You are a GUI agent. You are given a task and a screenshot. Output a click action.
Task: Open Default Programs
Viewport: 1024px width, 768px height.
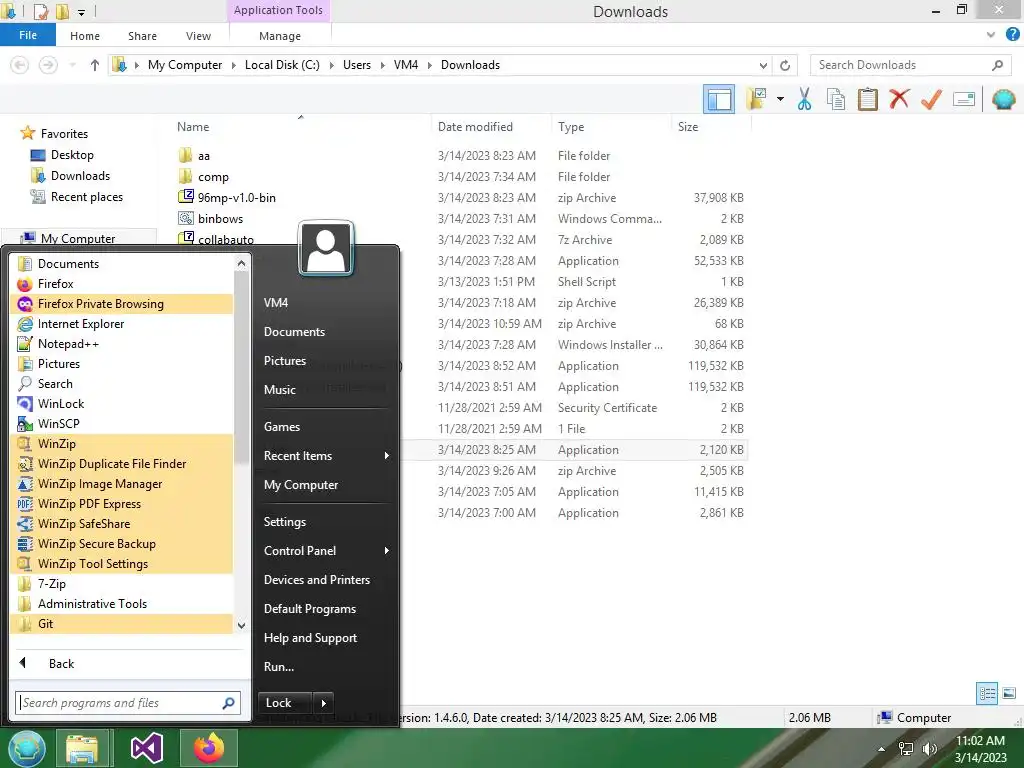[327, 609]
